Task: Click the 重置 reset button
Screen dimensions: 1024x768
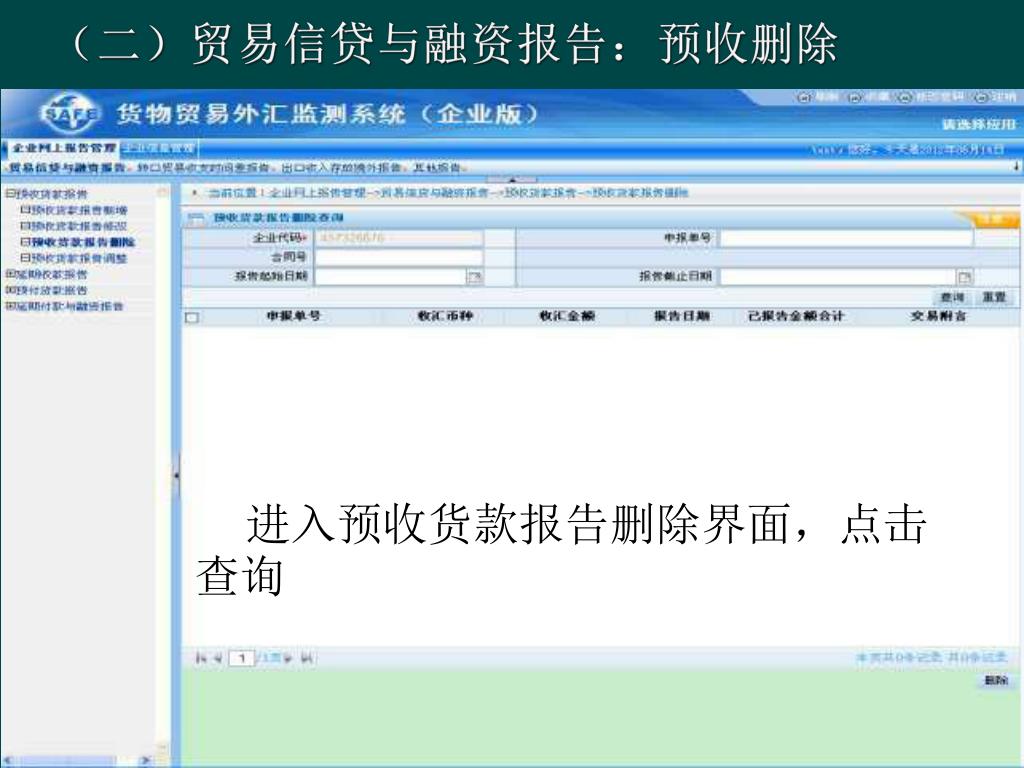Action: (x=994, y=298)
